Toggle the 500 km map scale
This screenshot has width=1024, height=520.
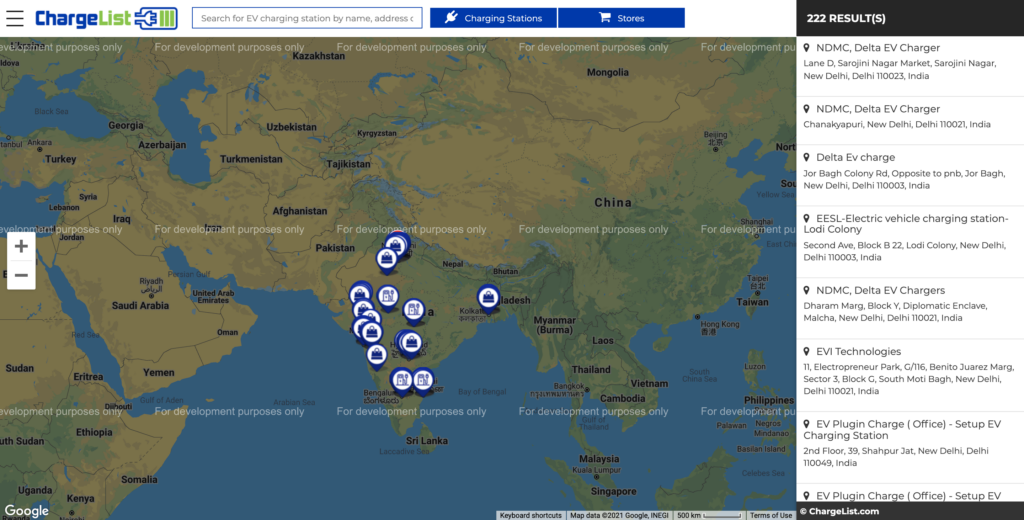(709, 515)
